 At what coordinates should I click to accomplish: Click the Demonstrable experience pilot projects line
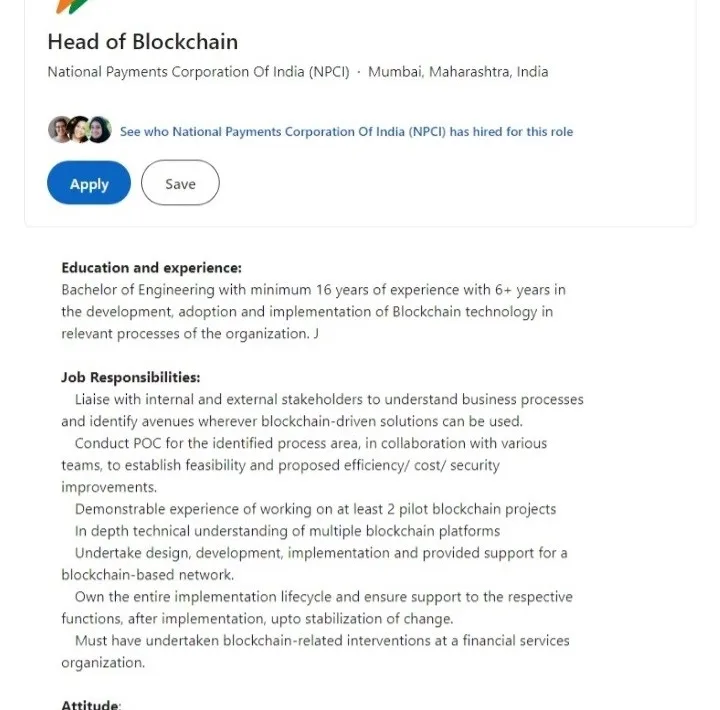click(x=315, y=509)
